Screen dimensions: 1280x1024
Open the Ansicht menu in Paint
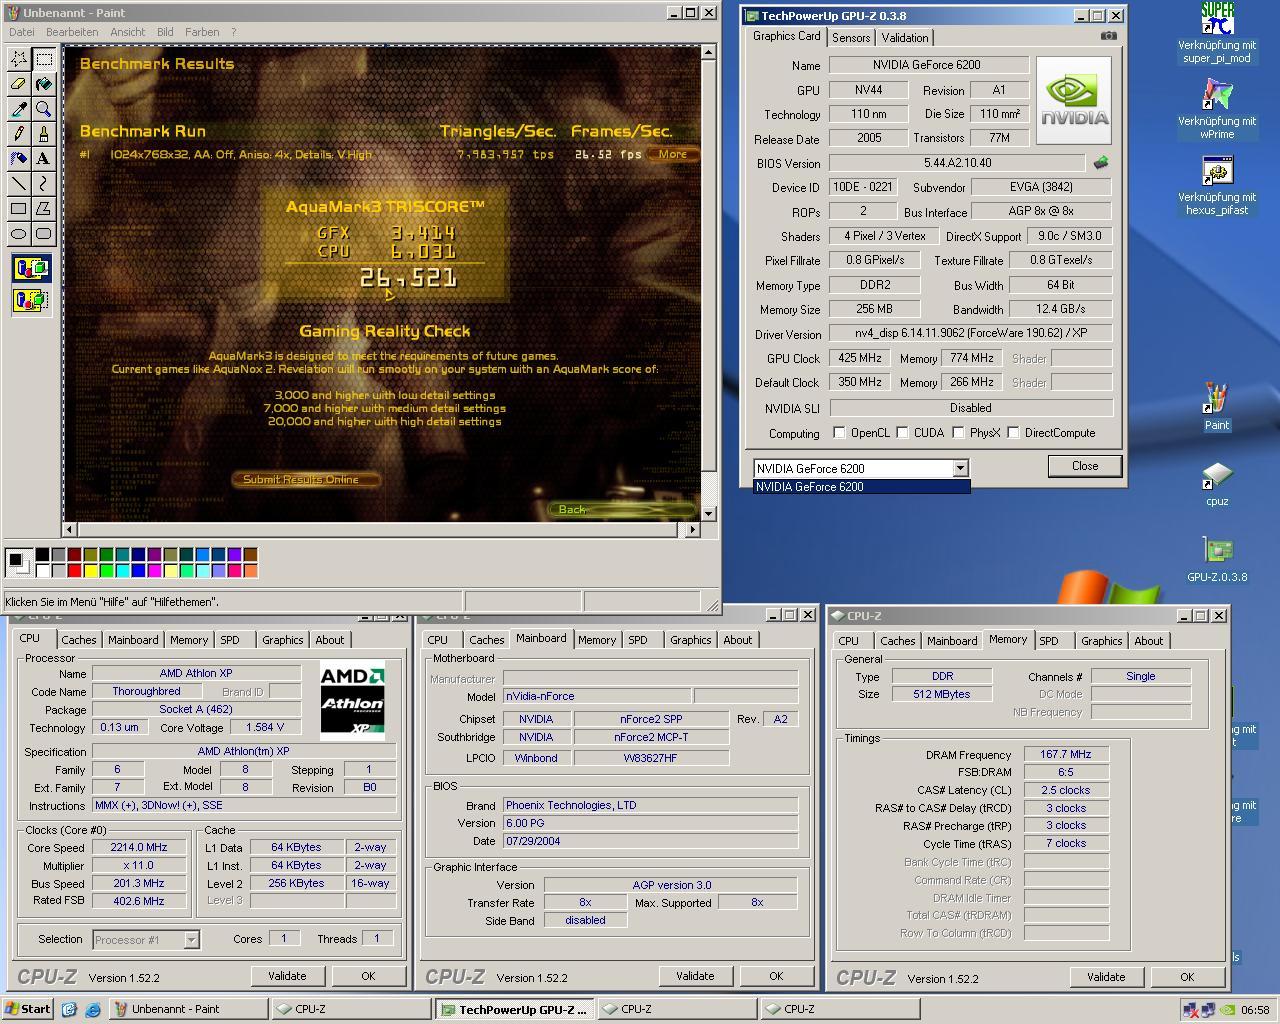point(128,32)
